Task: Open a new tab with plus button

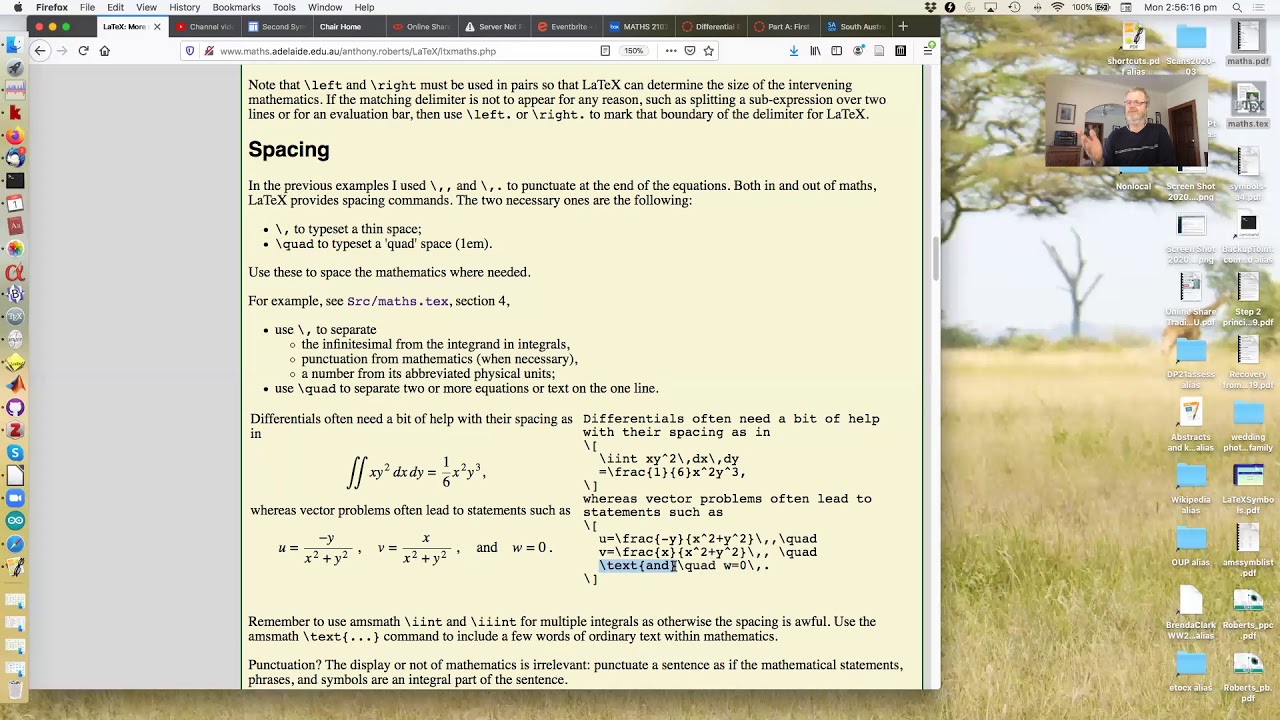Action: pos(903,27)
